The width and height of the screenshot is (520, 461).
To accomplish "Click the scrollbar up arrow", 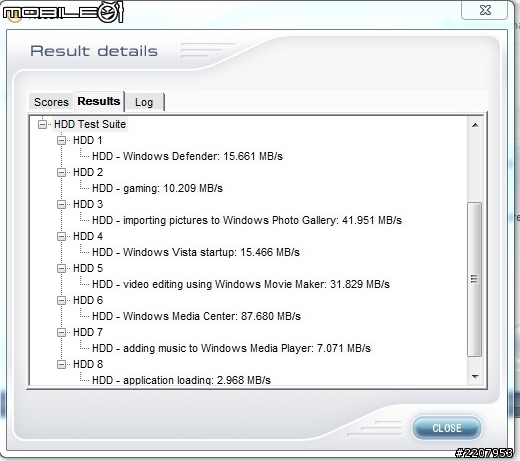I will tap(475, 125).
